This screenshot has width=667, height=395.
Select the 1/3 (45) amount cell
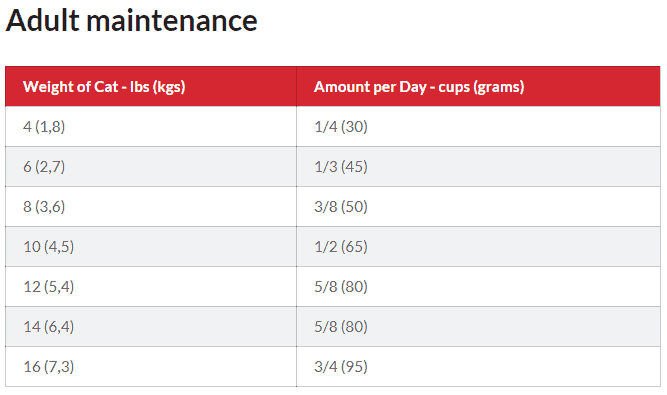[478, 166]
